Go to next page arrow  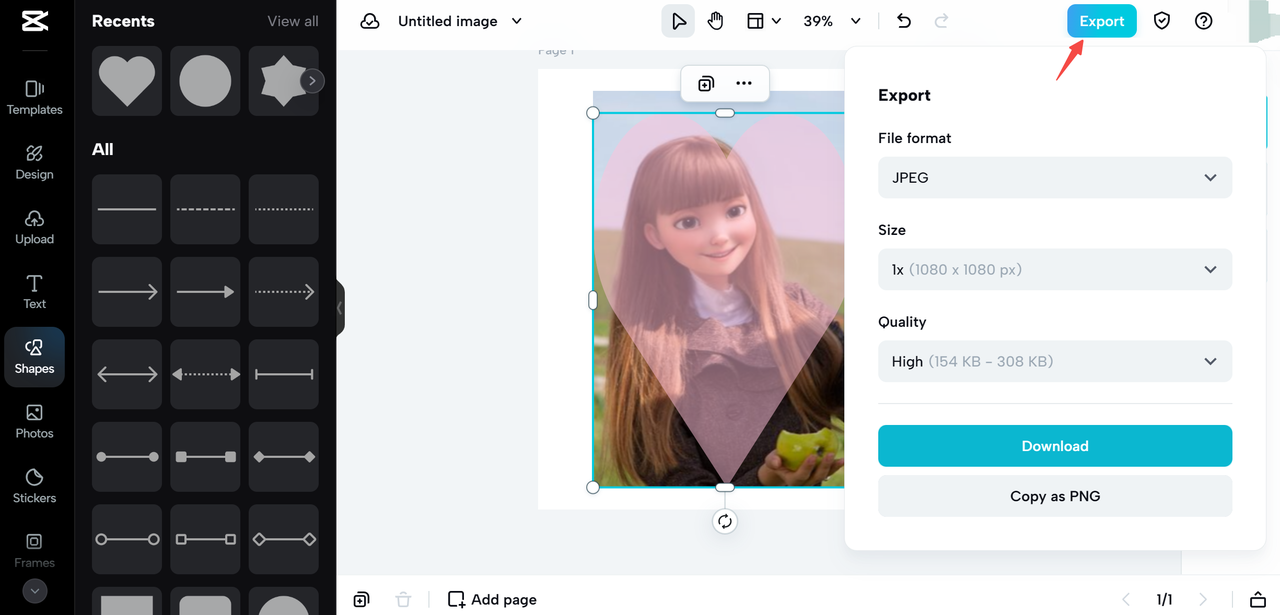1203,600
